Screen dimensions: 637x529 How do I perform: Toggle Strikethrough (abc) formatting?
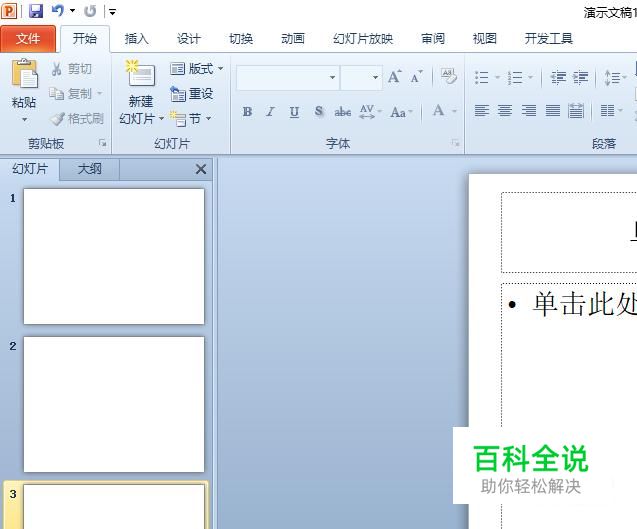342,111
